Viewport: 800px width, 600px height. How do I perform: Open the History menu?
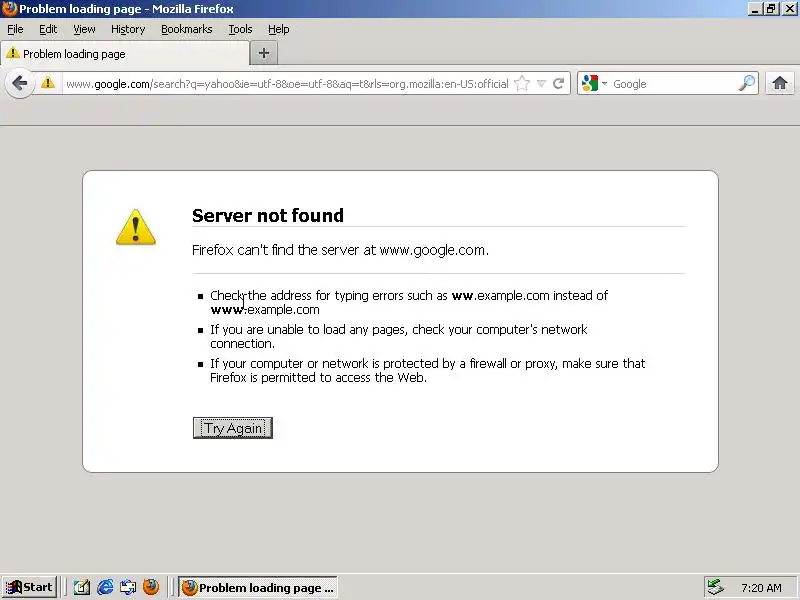pos(128,29)
